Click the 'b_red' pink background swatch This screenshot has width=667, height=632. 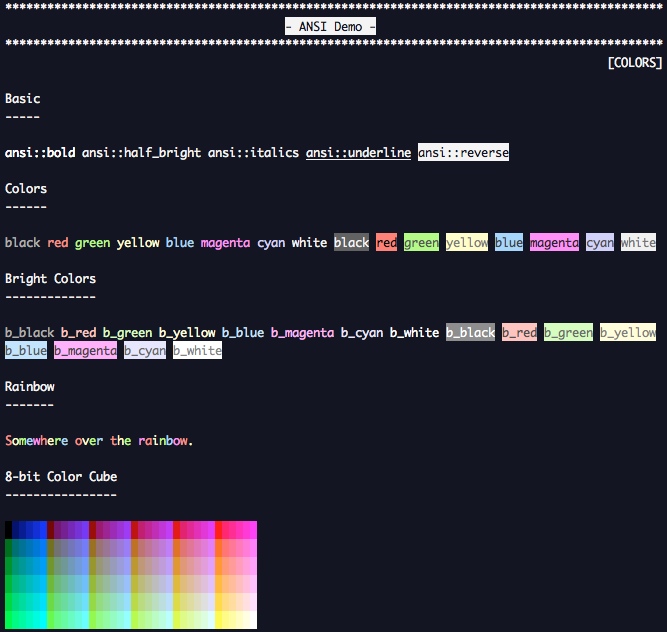pyautogui.click(x=519, y=332)
